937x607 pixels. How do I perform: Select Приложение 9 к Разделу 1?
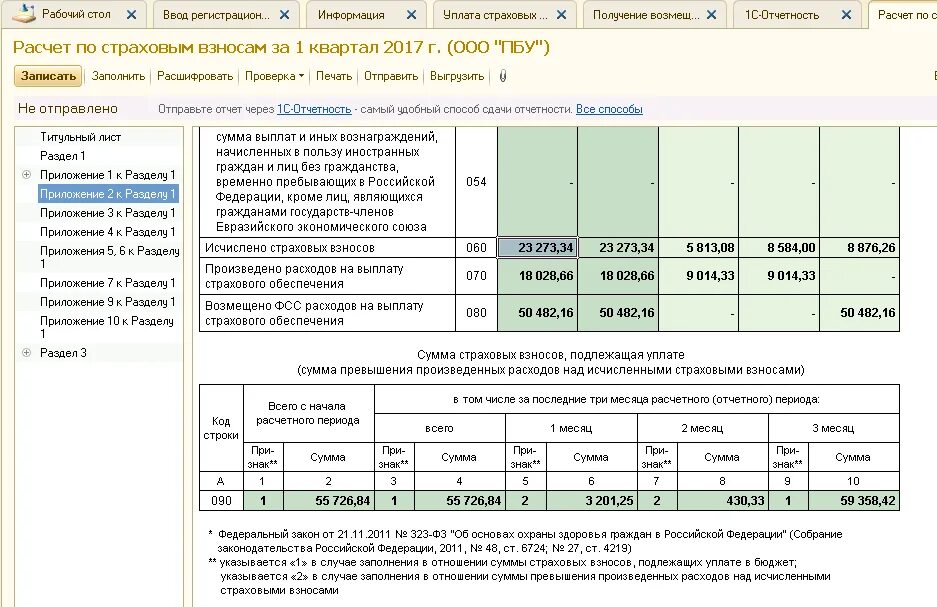pos(108,302)
